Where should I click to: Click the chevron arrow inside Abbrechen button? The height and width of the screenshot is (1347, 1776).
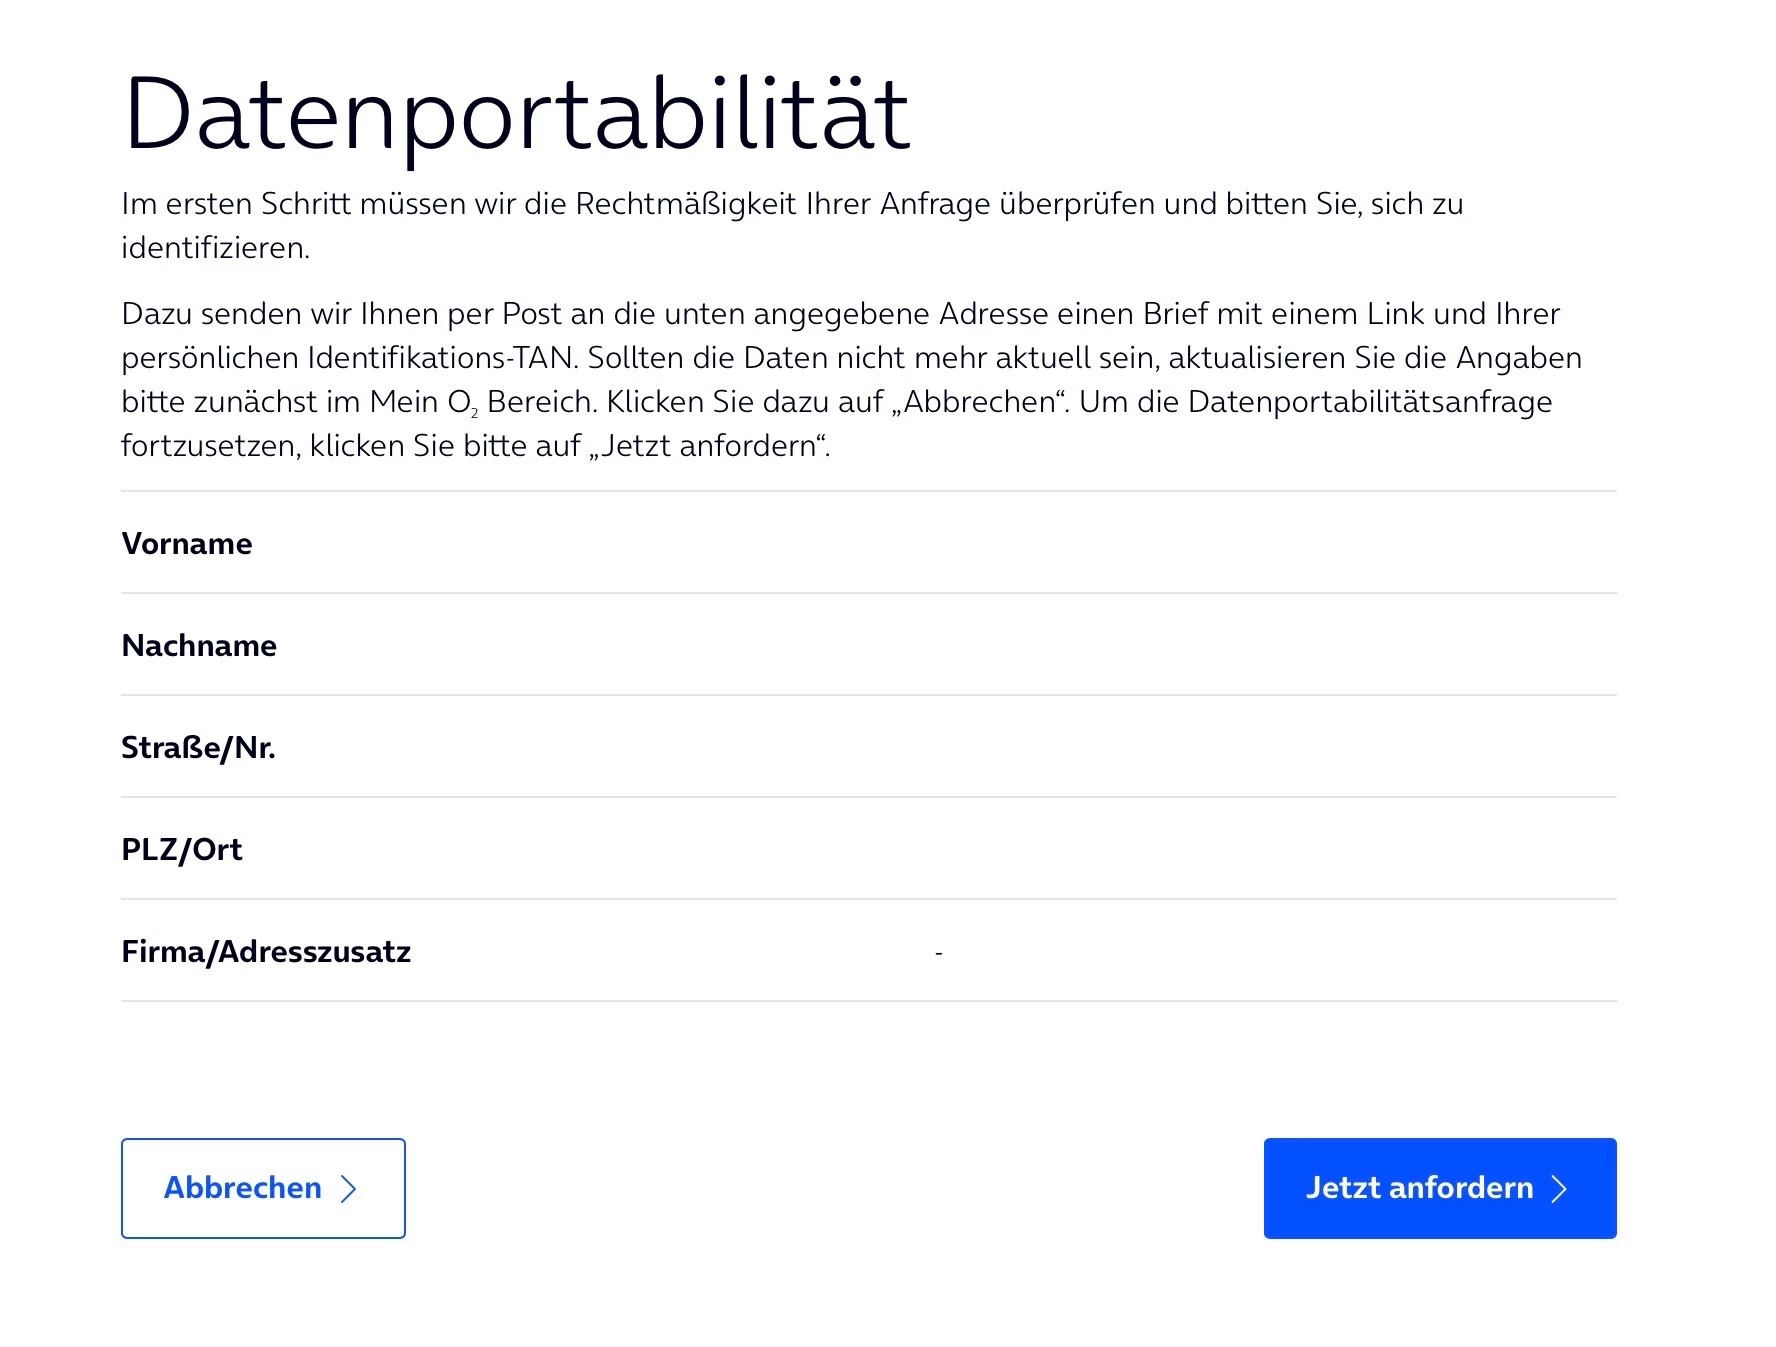pyautogui.click(x=348, y=1189)
